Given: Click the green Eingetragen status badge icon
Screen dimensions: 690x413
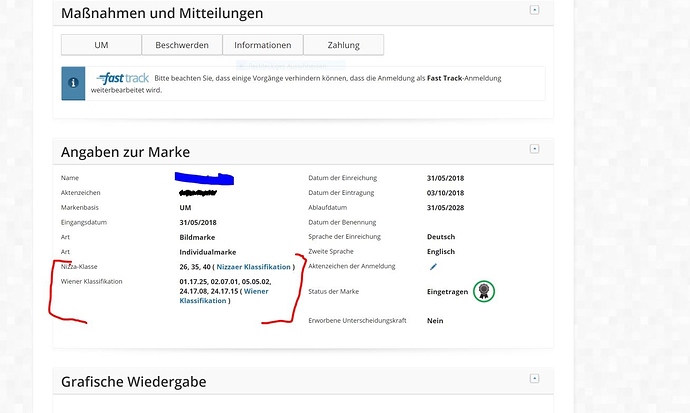Looking at the screenshot, I should [x=484, y=291].
